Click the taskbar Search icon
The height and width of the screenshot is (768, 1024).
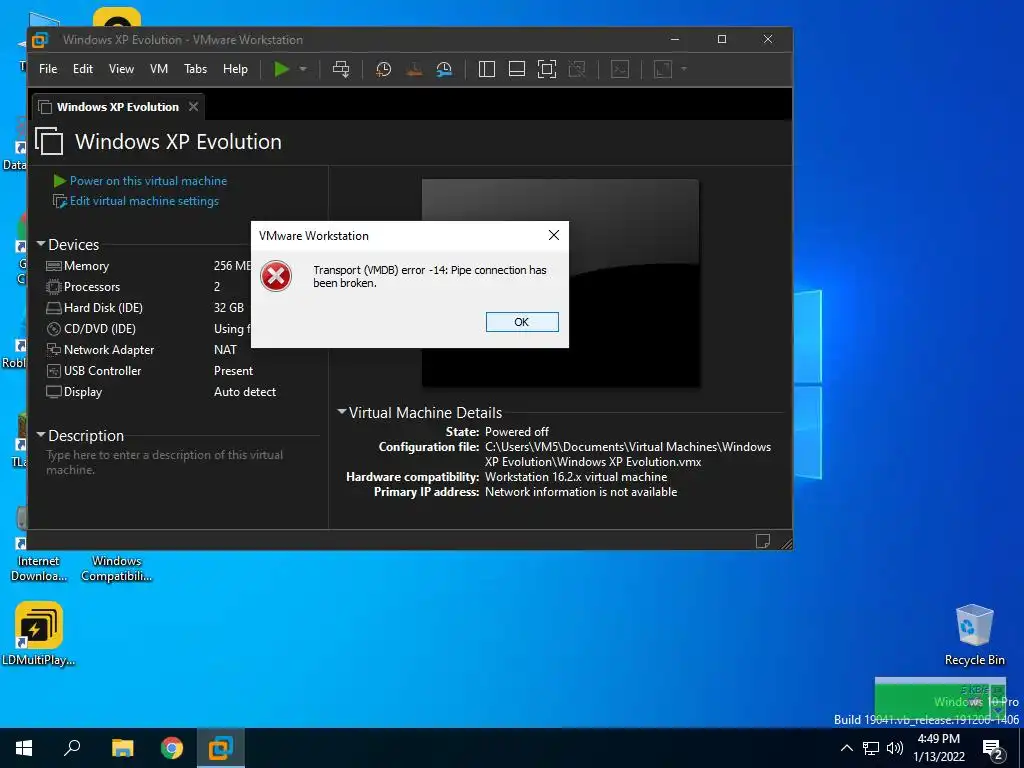coord(72,748)
